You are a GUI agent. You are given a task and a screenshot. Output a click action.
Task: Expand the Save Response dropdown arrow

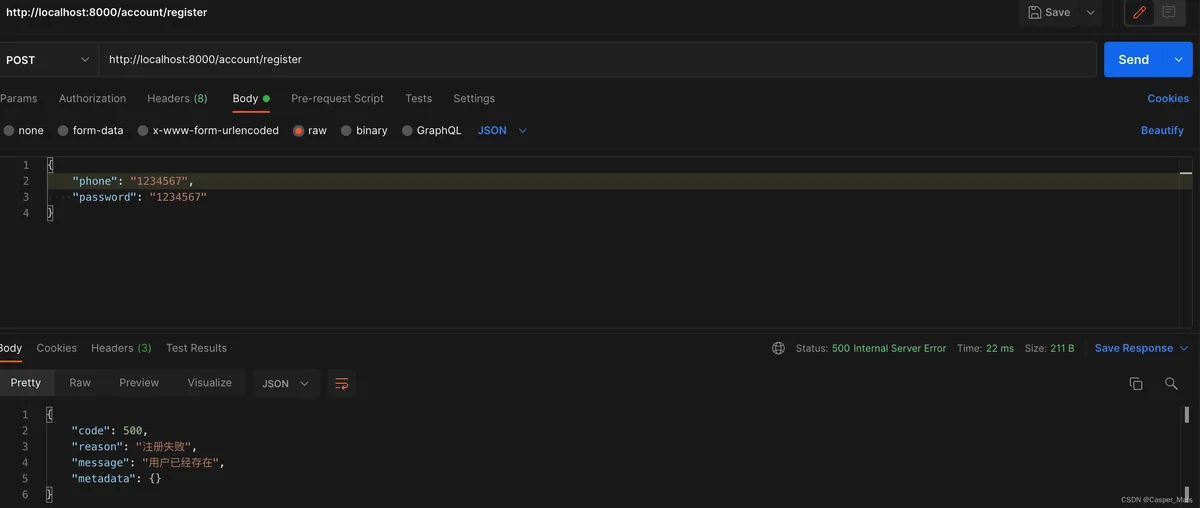[x=1185, y=349]
